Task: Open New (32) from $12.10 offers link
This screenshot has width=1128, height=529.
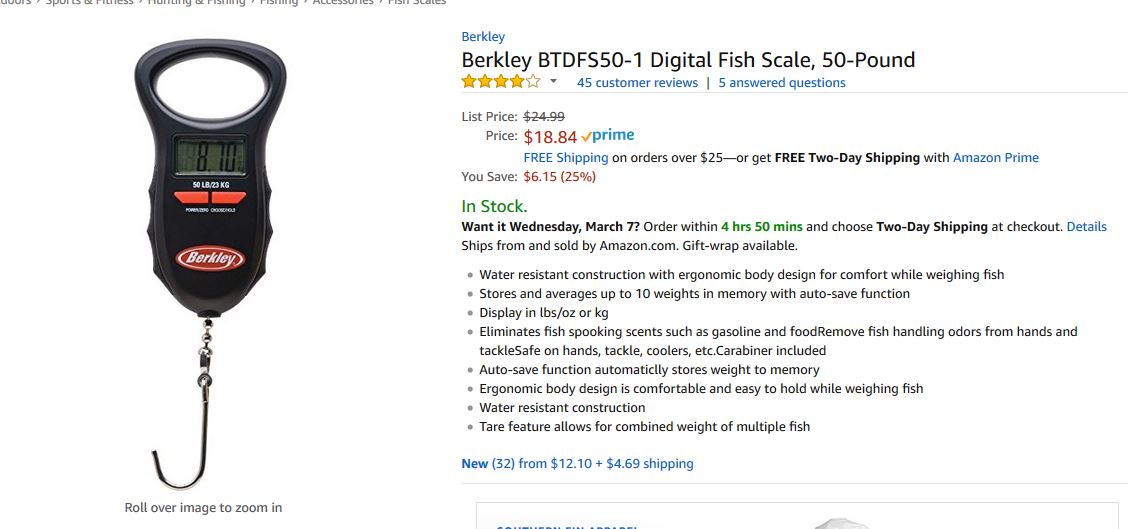Action: pos(577,464)
